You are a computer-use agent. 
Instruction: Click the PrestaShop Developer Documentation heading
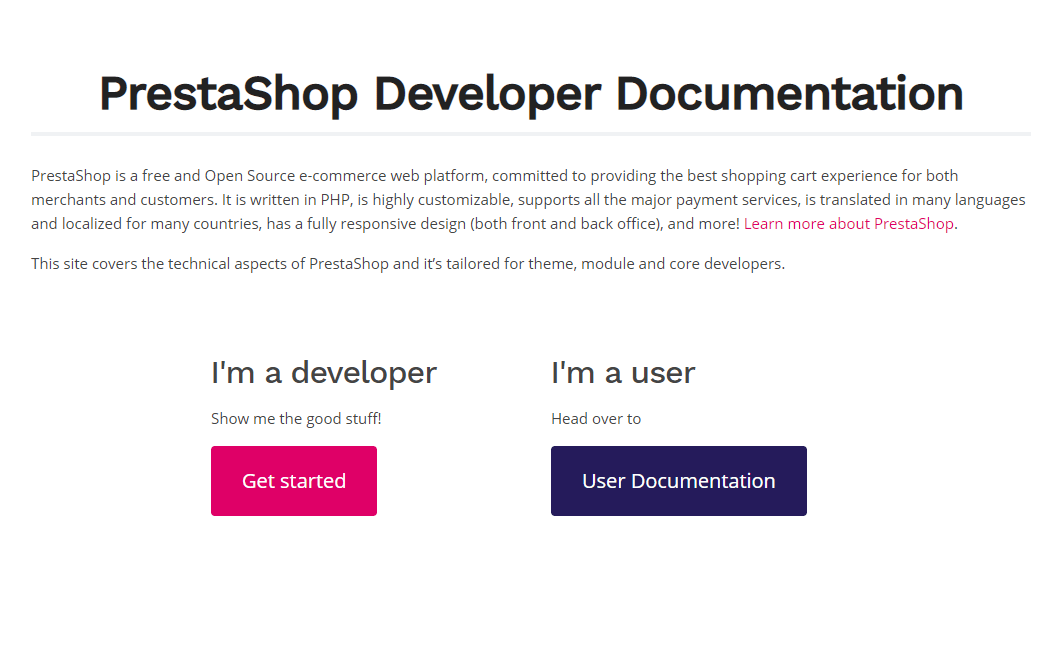tap(530, 93)
